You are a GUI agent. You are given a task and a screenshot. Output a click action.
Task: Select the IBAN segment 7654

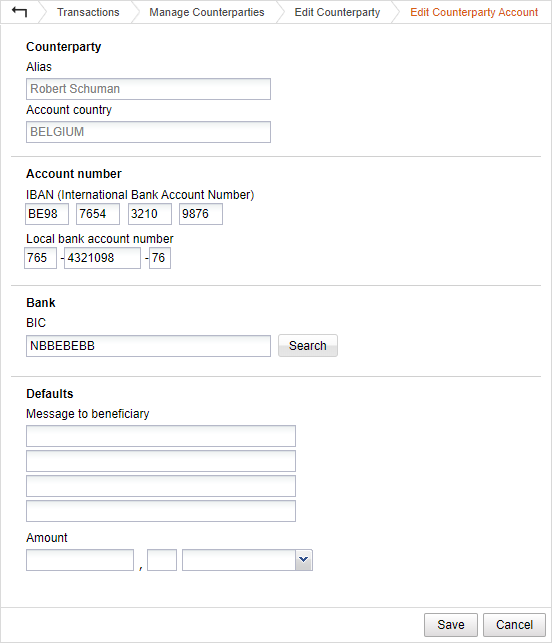click(x=98, y=214)
